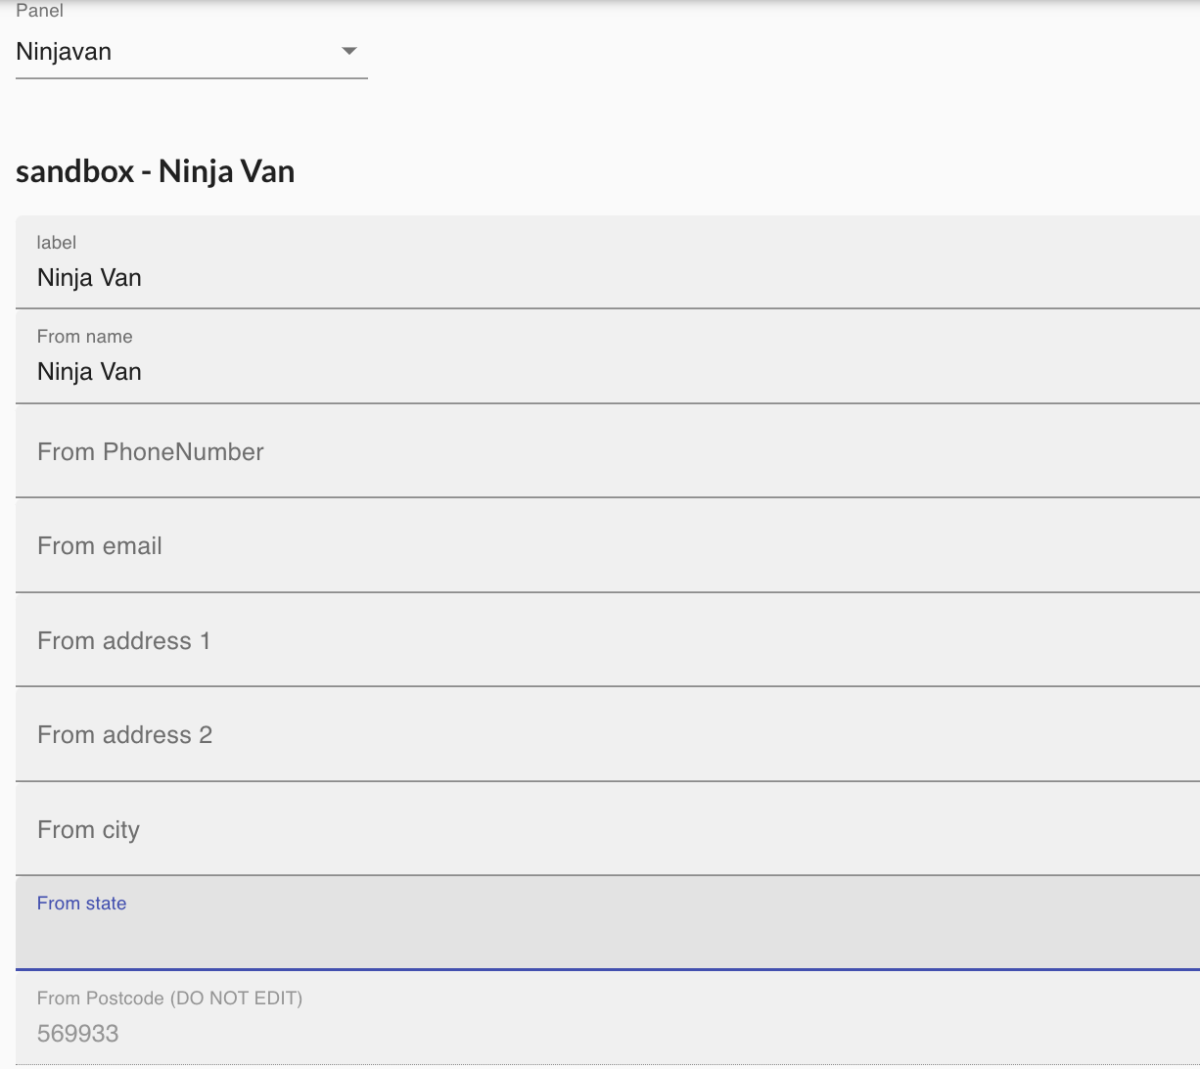Click the From state label

point(81,903)
